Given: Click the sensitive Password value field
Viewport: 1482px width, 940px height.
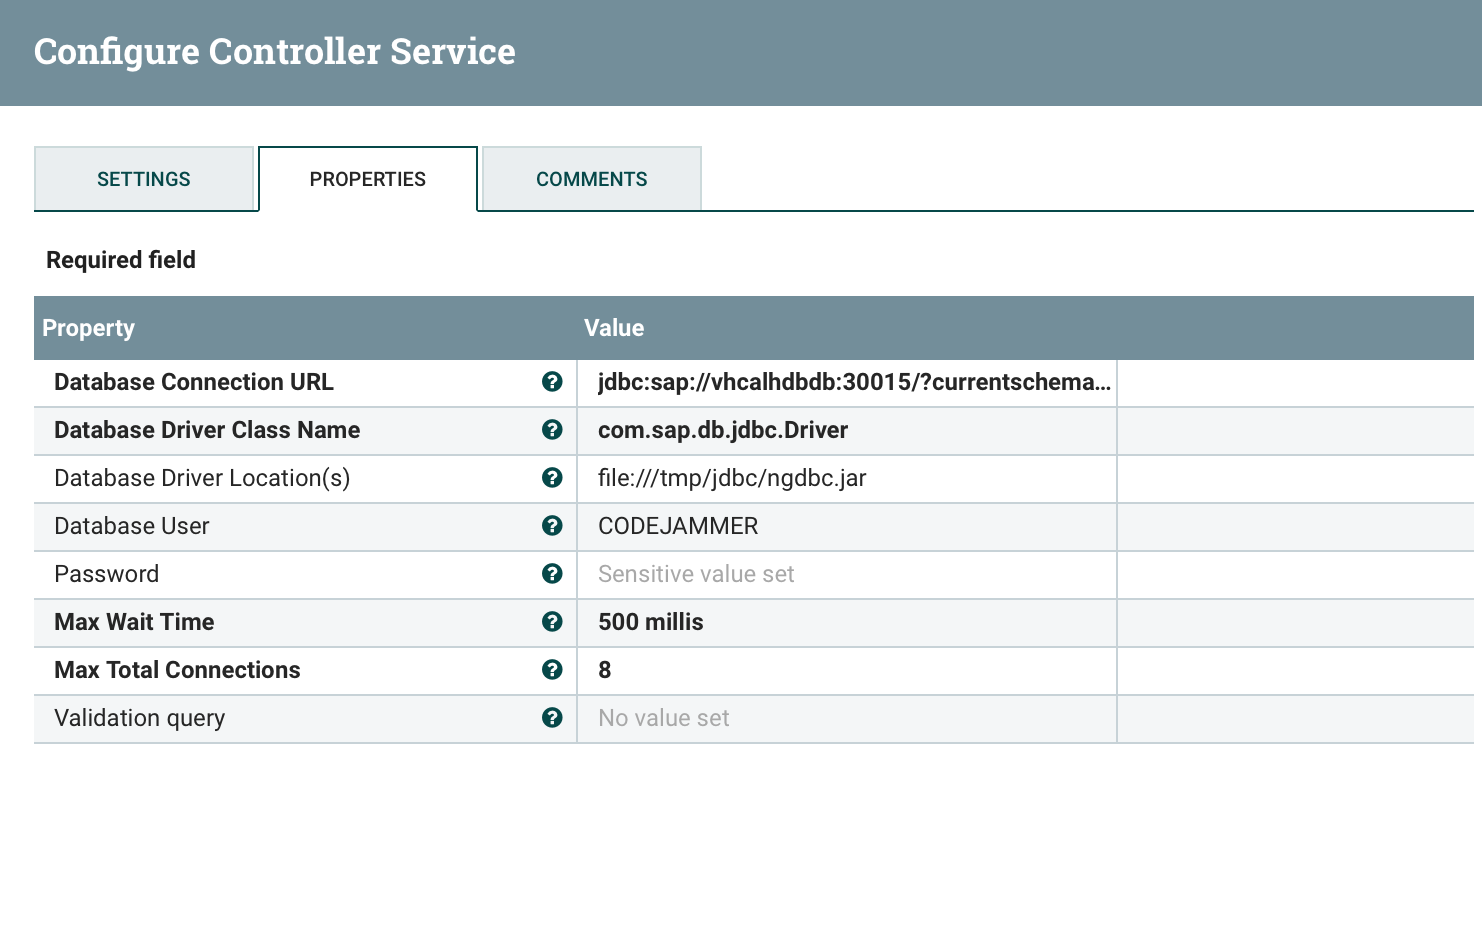Looking at the screenshot, I should 846,574.
